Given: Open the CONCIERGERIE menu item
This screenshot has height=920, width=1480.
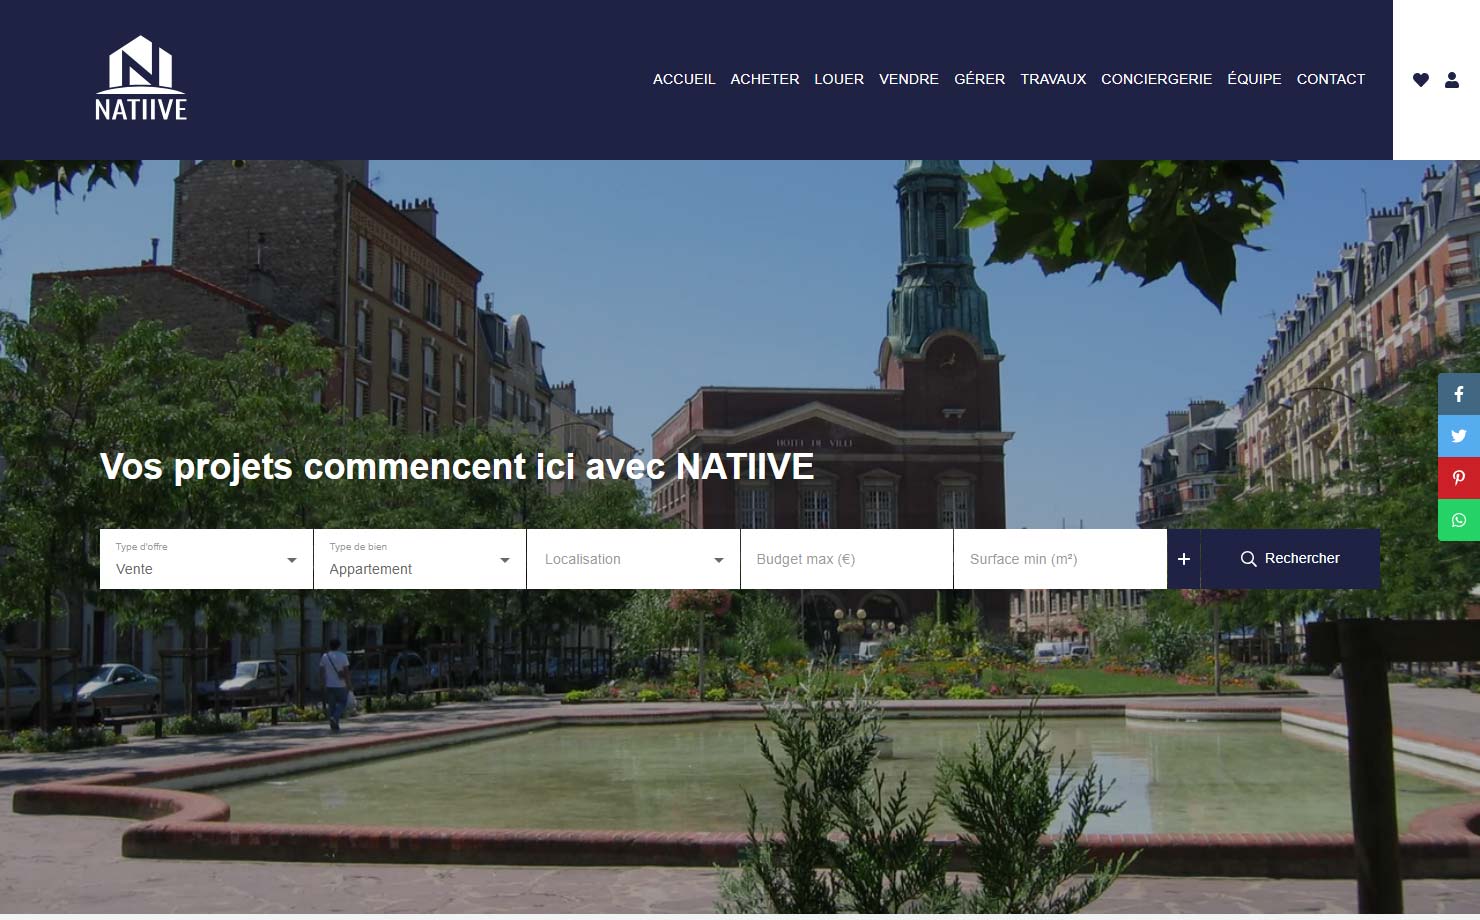Looking at the screenshot, I should (x=1156, y=79).
